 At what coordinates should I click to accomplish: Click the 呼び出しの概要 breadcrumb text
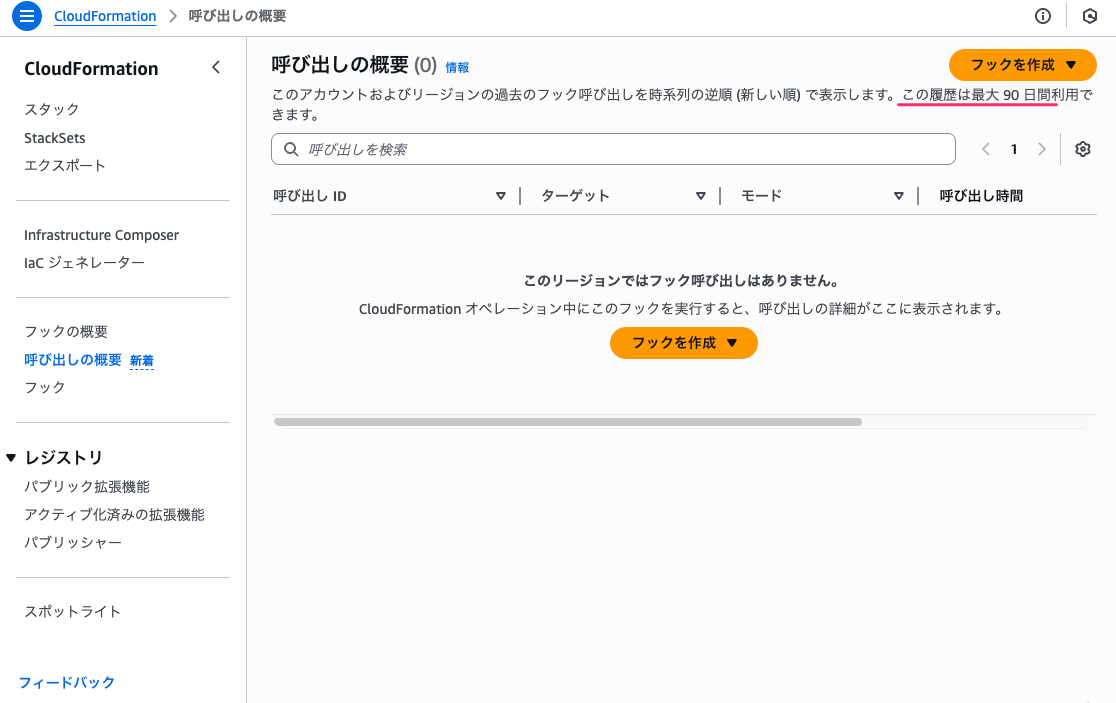coord(237,16)
